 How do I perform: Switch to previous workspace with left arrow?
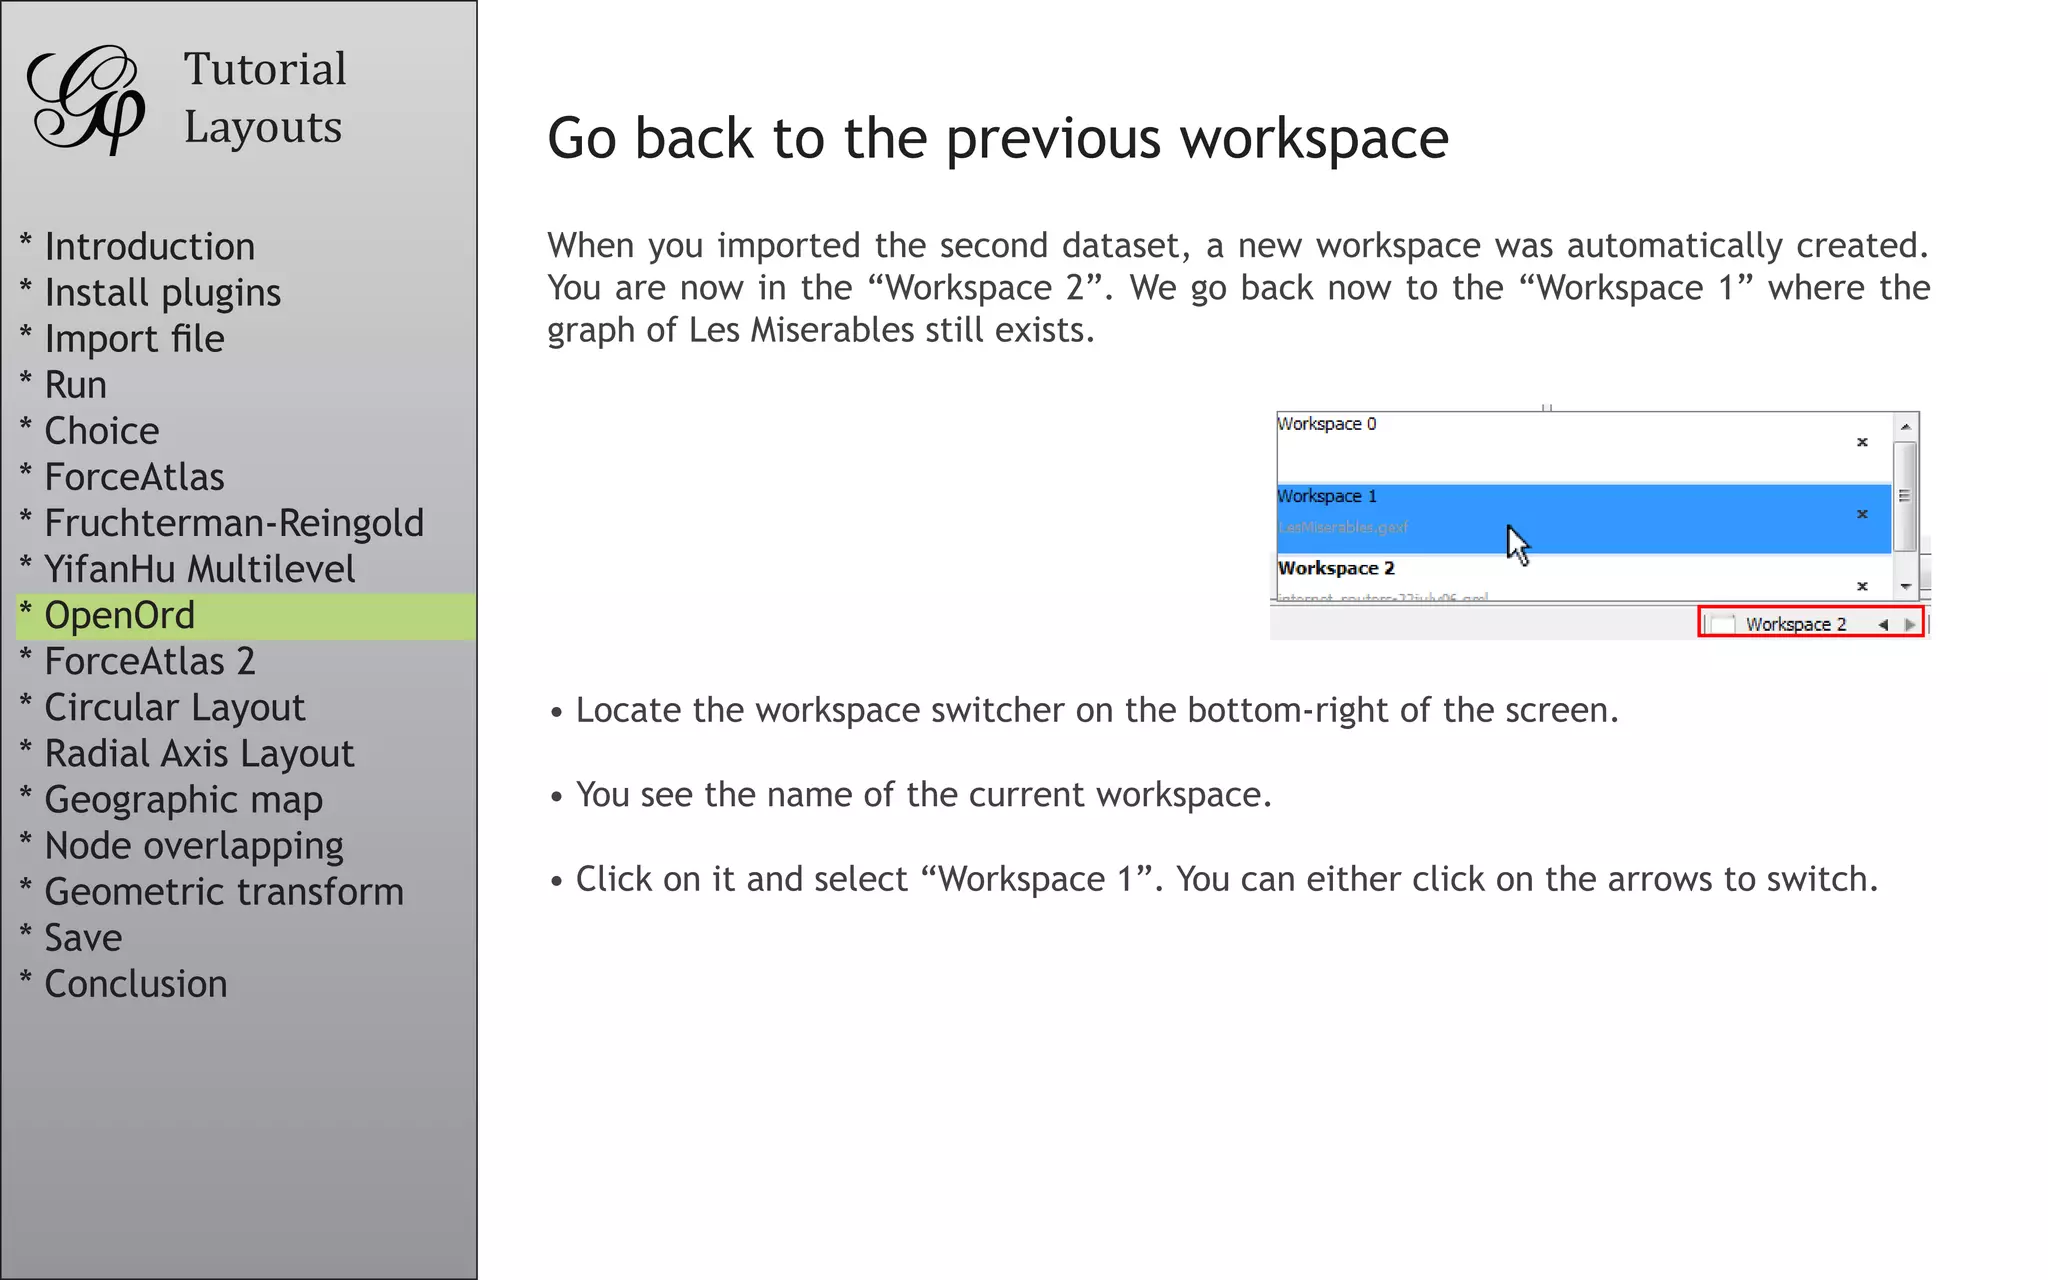click(1883, 625)
